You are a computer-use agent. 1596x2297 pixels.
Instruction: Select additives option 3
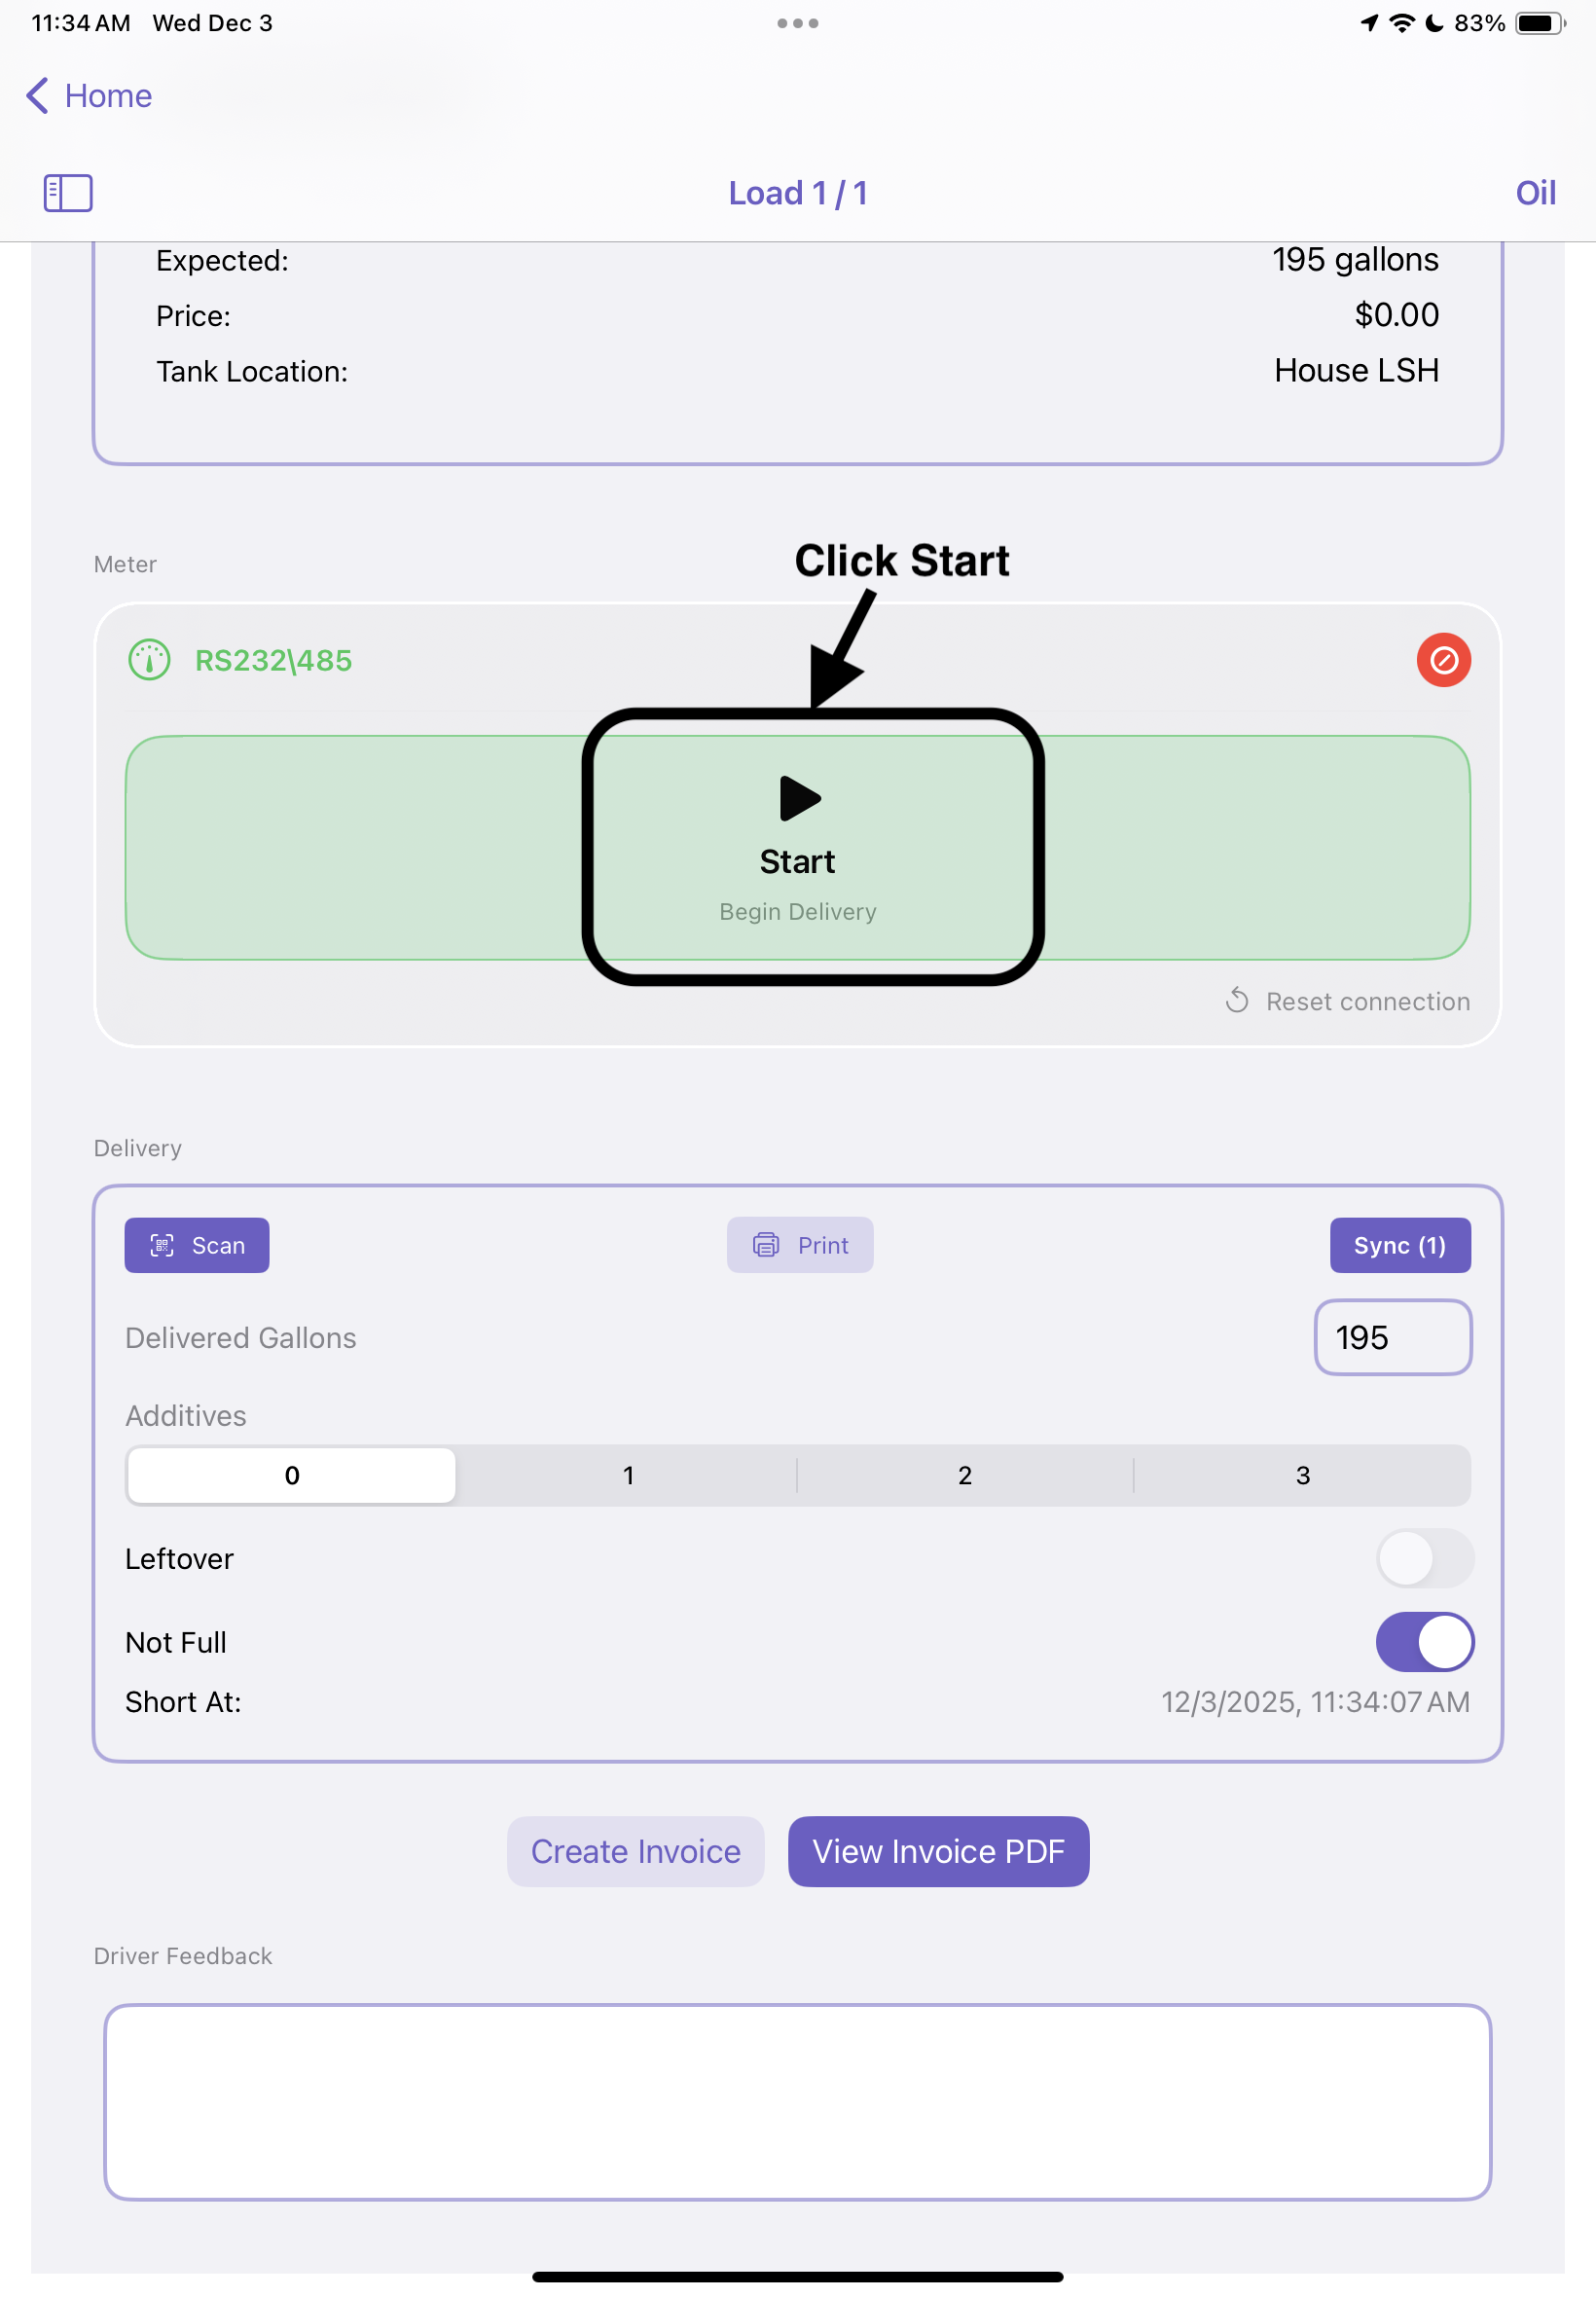point(1302,1475)
